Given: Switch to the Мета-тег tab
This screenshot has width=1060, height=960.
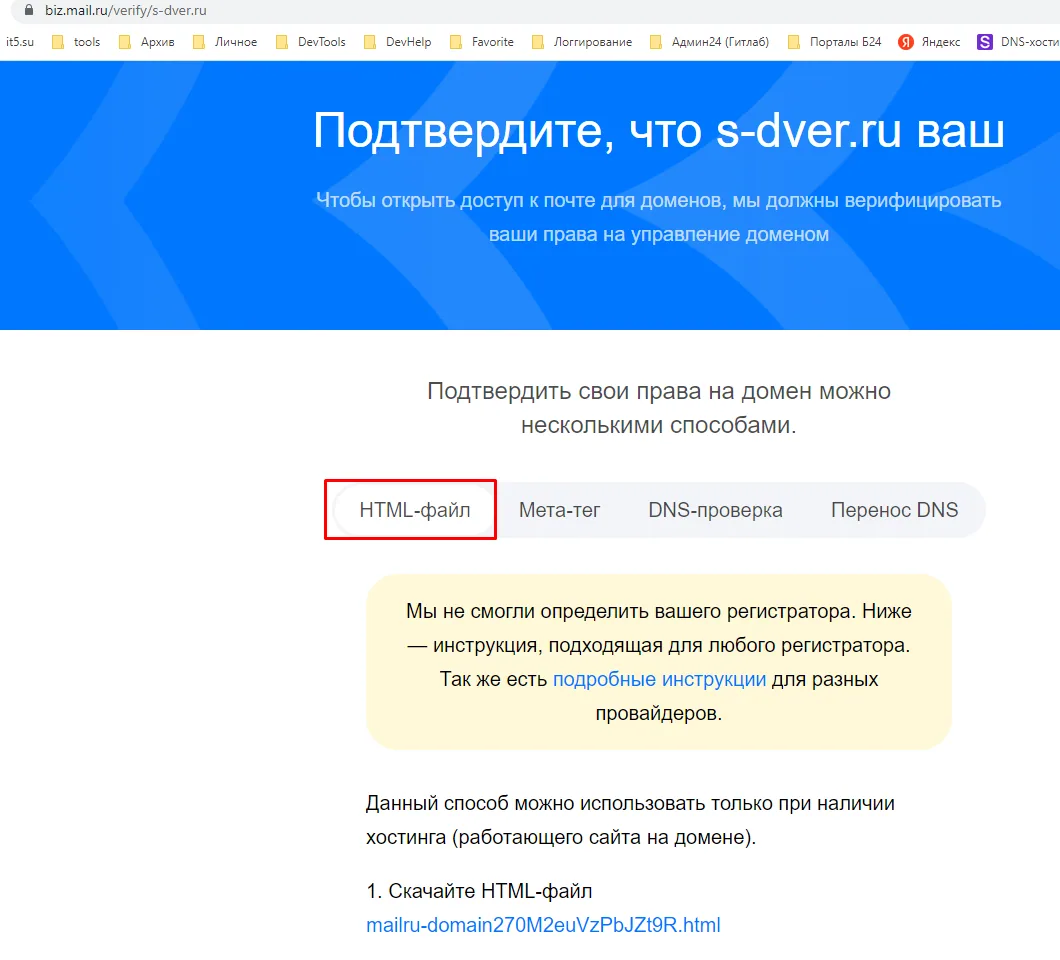Looking at the screenshot, I should pyautogui.click(x=559, y=510).
